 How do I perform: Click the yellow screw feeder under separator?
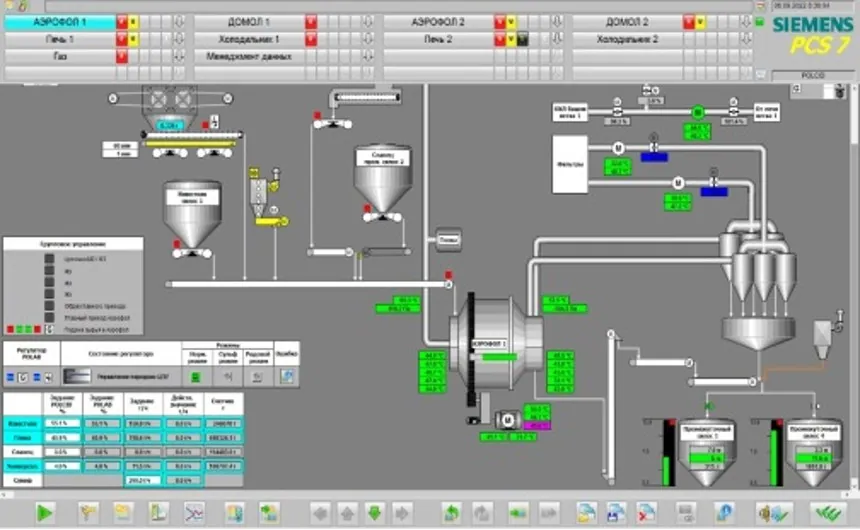pyautogui.click(x=272, y=221)
